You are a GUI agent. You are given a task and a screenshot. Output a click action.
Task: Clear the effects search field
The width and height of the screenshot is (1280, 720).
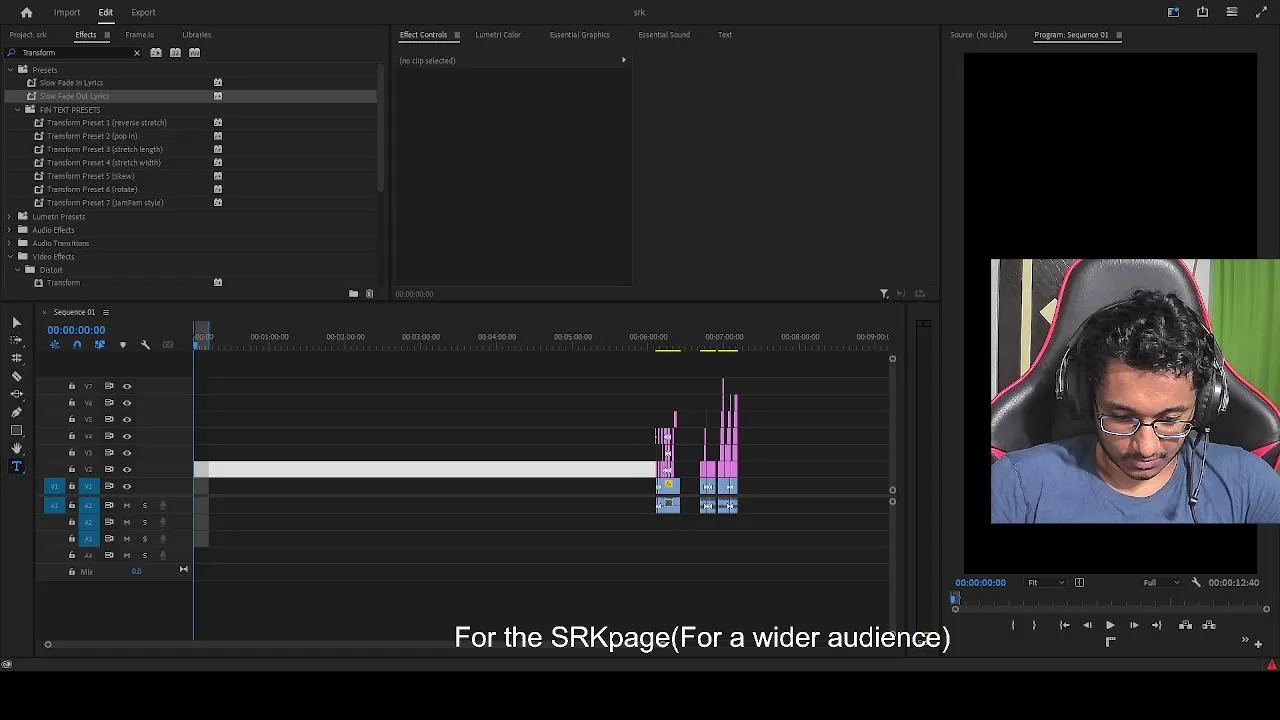137,52
